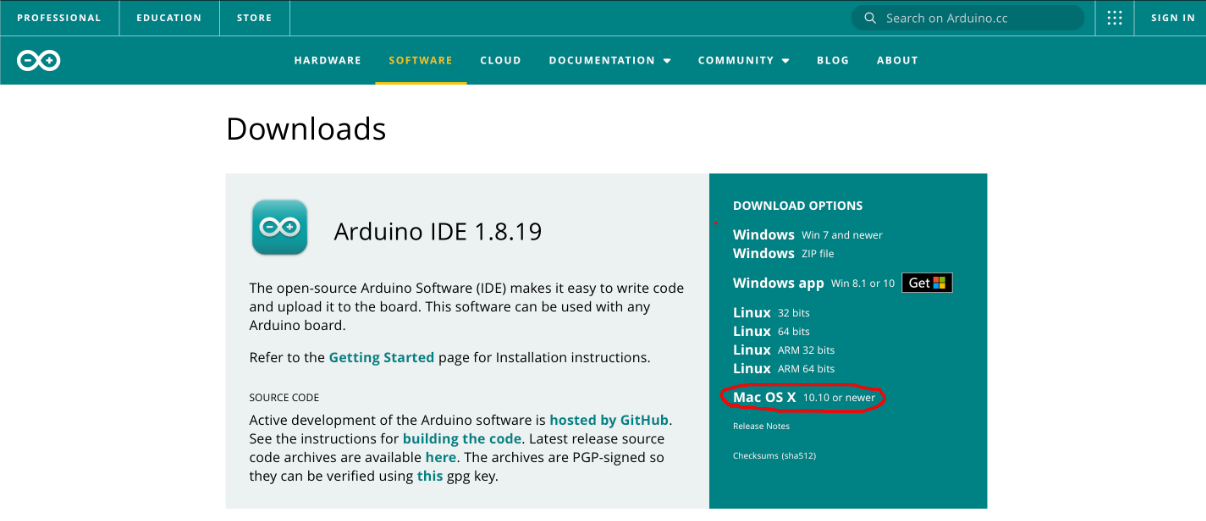Click the Windows Store Get button
The height and width of the screenshot is (521, 1206).
pos(927,283)
